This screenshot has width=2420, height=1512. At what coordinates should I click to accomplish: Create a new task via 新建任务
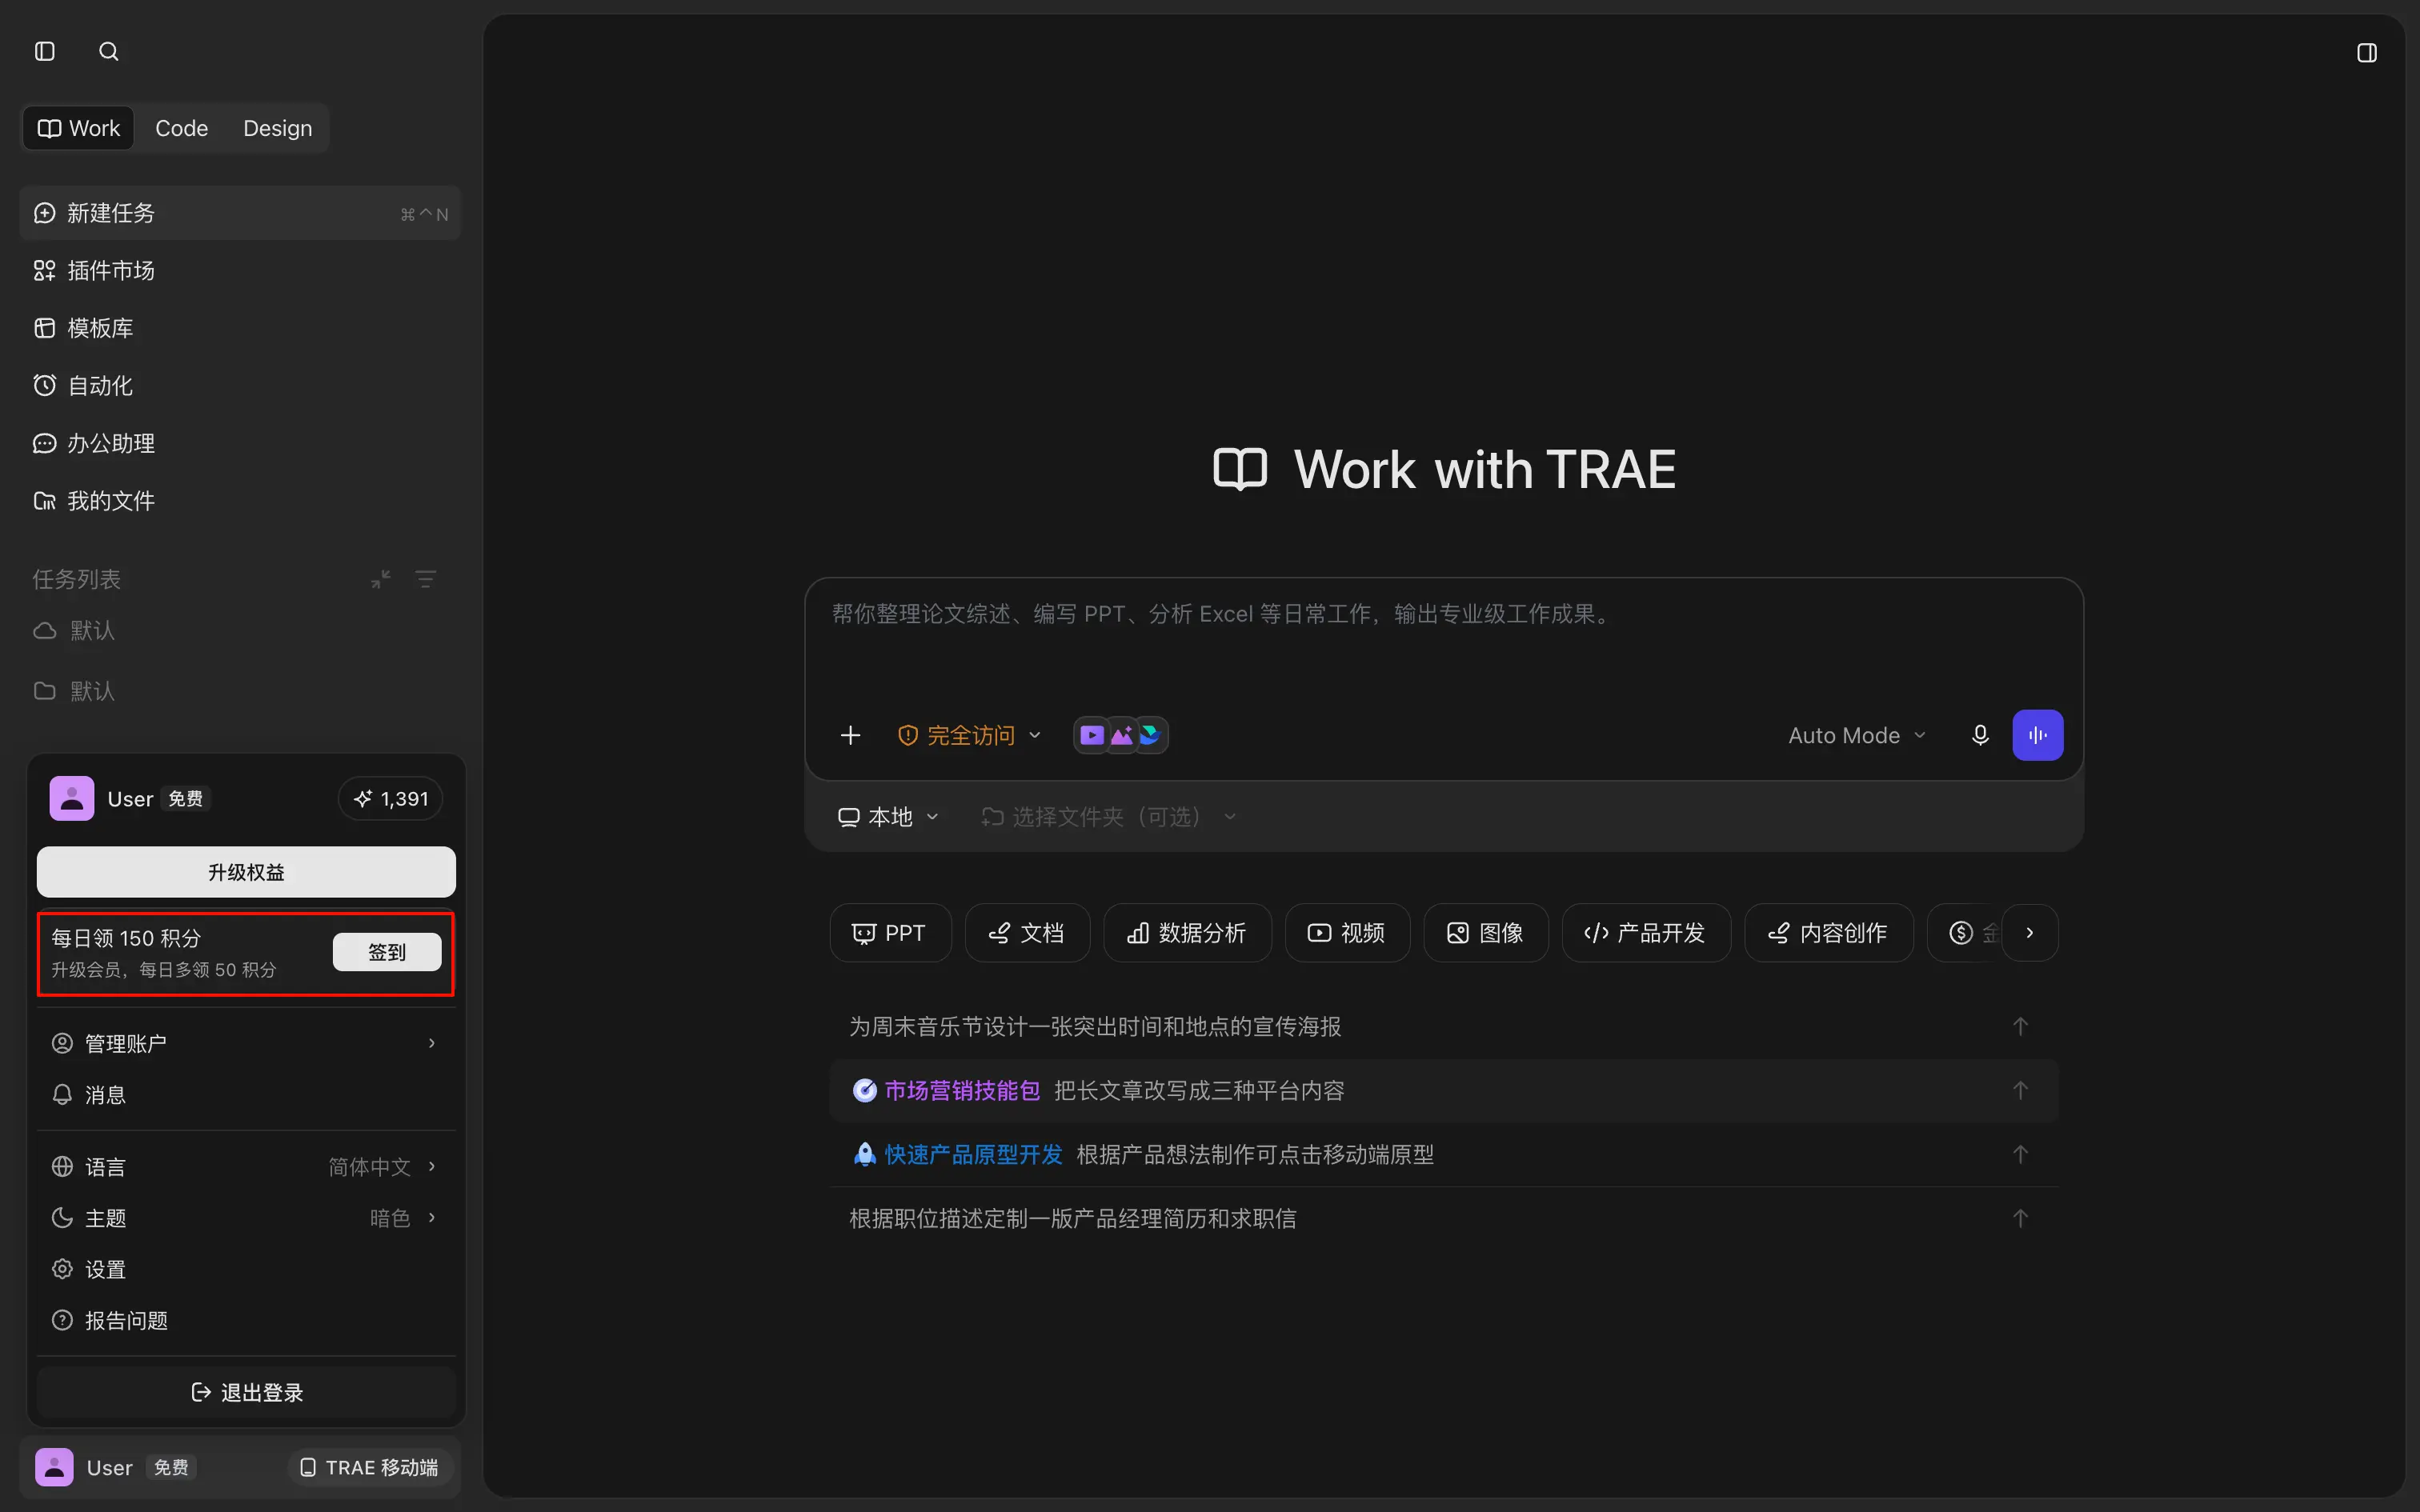240,213
